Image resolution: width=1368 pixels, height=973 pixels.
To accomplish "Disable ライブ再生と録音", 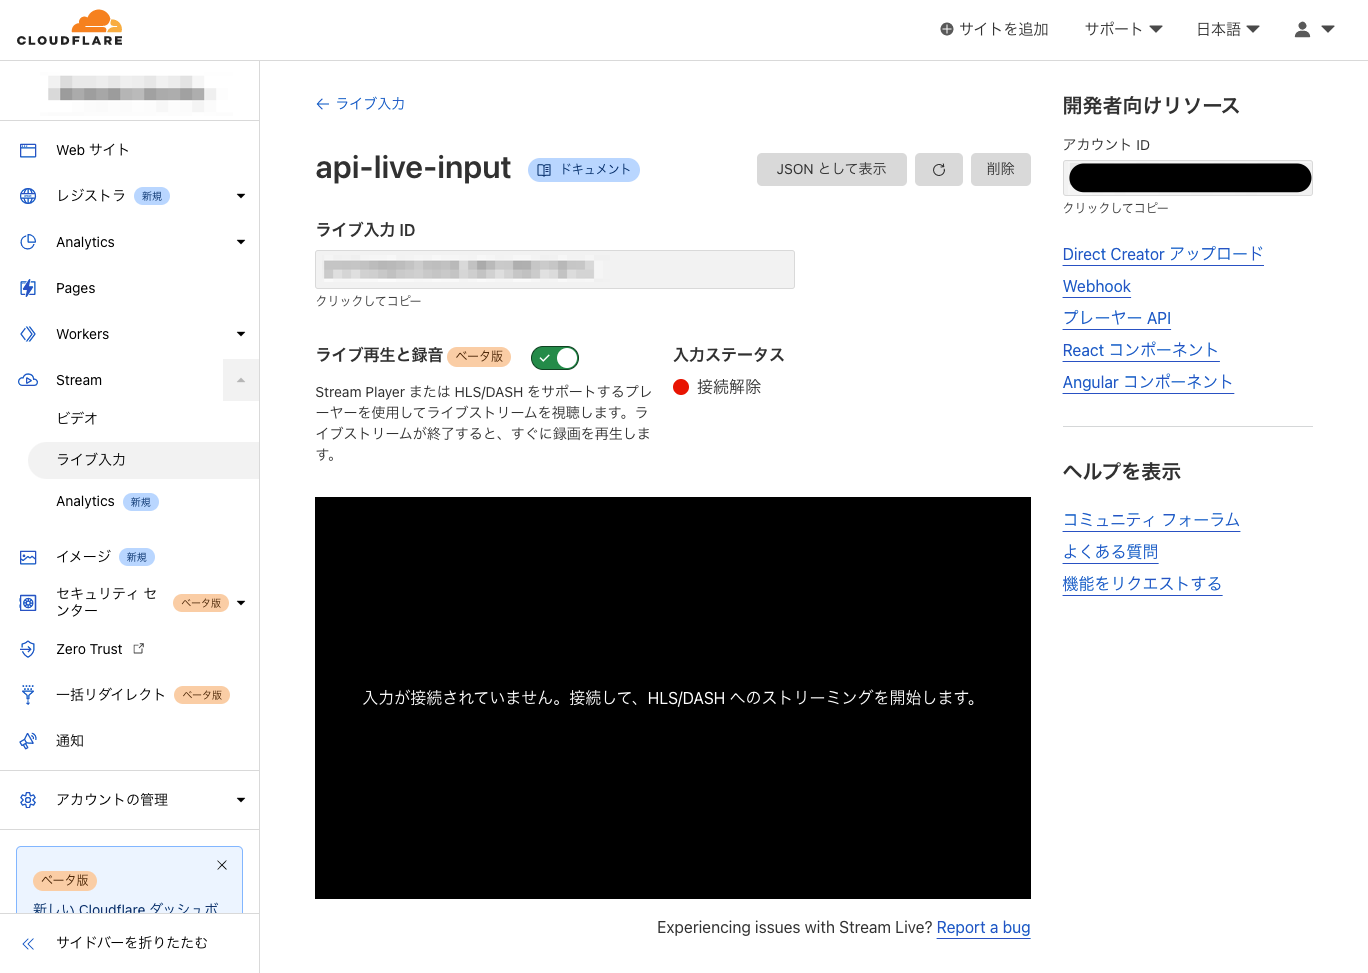I will pyautogui.click(x=554, y=357).
